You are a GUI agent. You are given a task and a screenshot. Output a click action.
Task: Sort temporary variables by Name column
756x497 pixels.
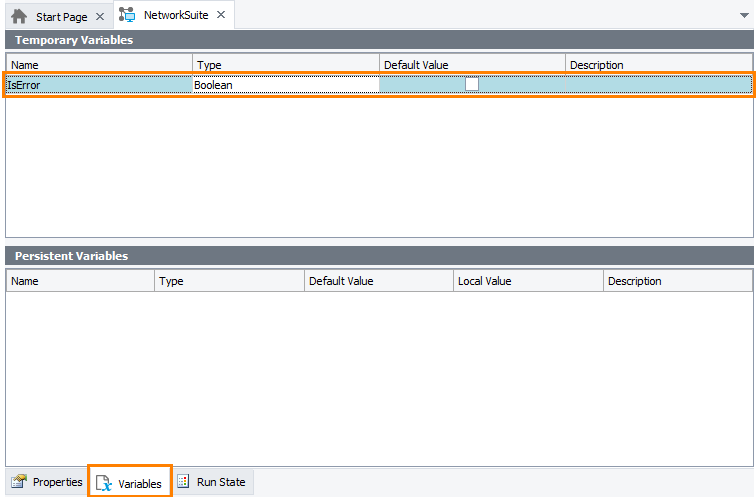98,65
